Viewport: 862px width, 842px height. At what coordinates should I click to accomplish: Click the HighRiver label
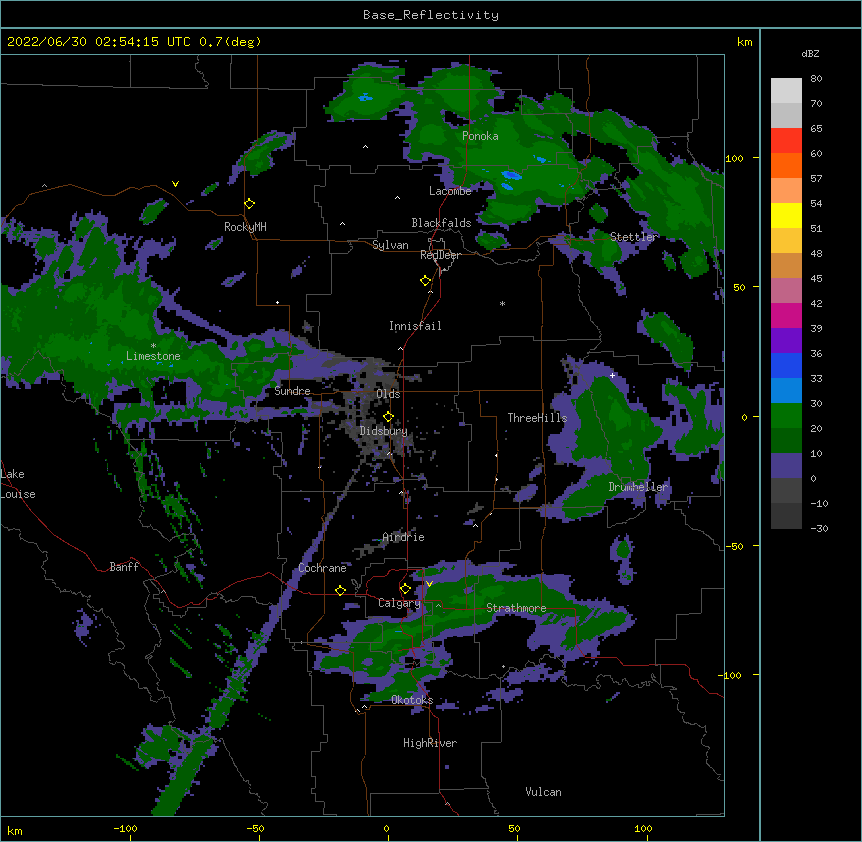point(430,743)
